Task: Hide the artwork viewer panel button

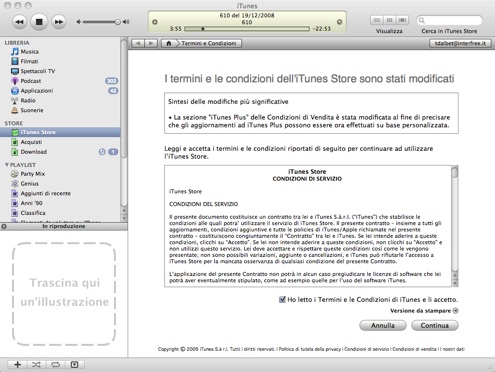Action: (74, 365)
